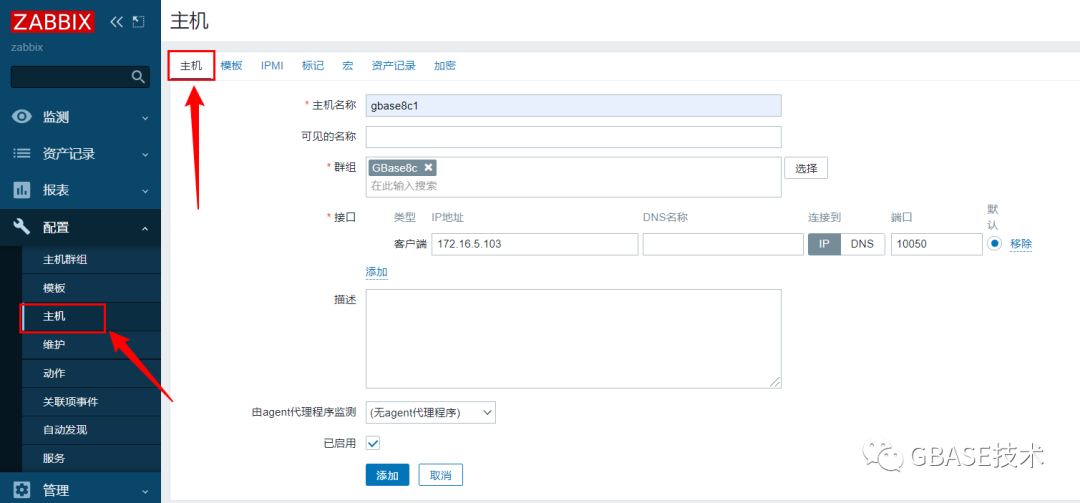Switch to the 标记 tab
The image size is (1080, 503).
[x=313, y=66]
